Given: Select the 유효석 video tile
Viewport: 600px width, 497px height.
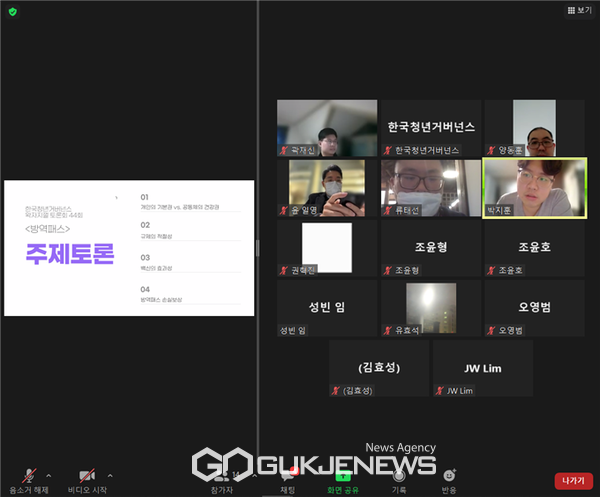Looking at the screenshot, I should point(431,308).
